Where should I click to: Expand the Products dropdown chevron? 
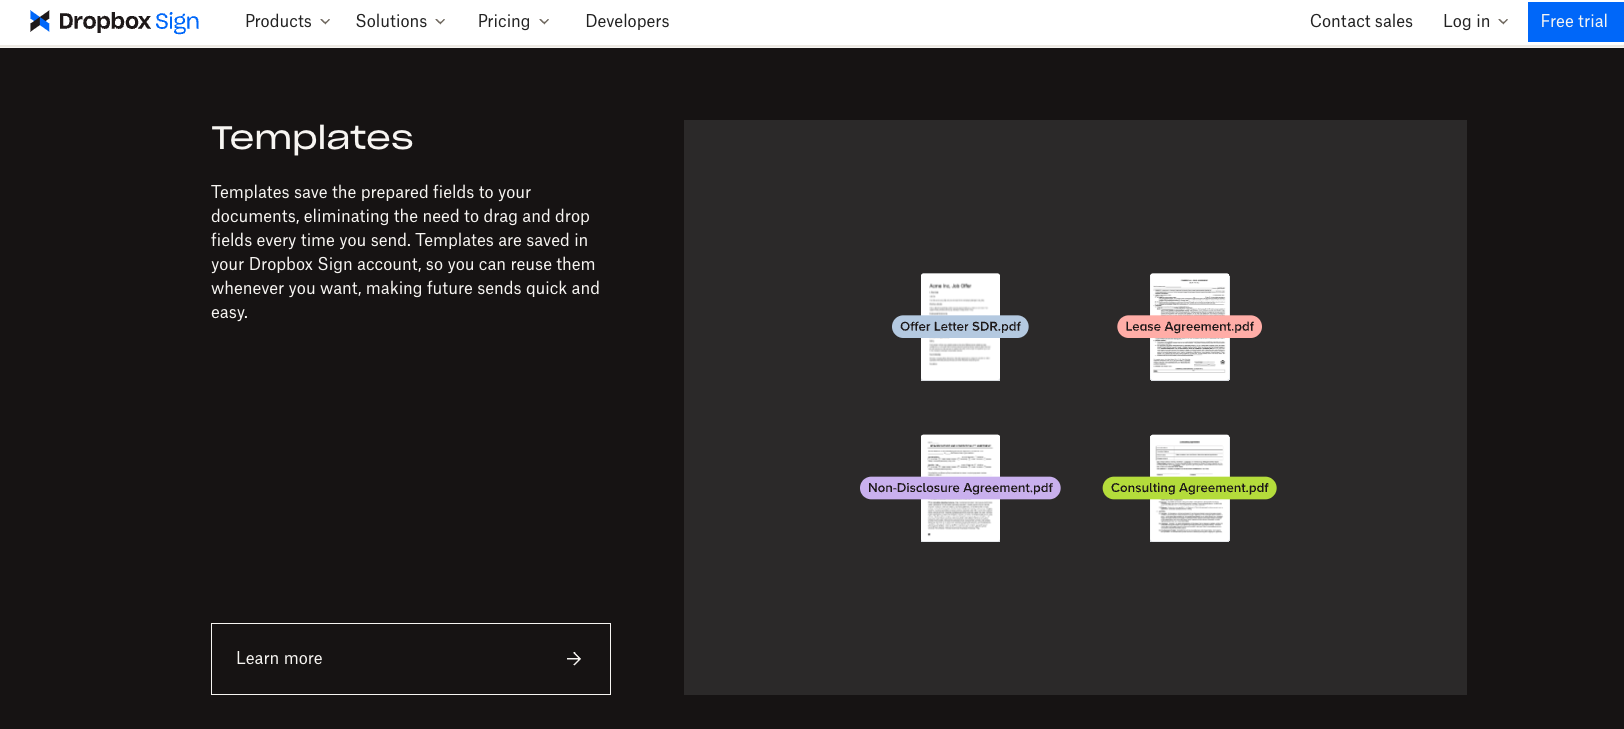[x=325, y=22]
